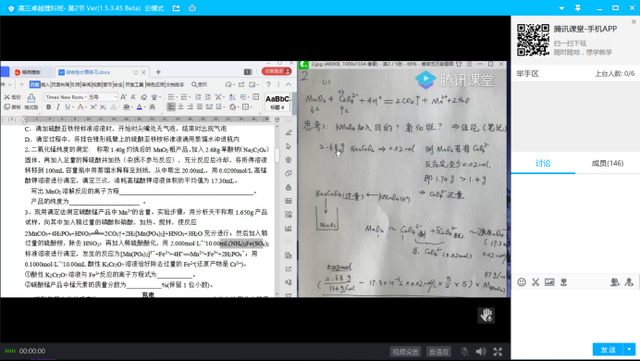
Task: Open the title bar menu dropdown arrow
Action: 562,8
